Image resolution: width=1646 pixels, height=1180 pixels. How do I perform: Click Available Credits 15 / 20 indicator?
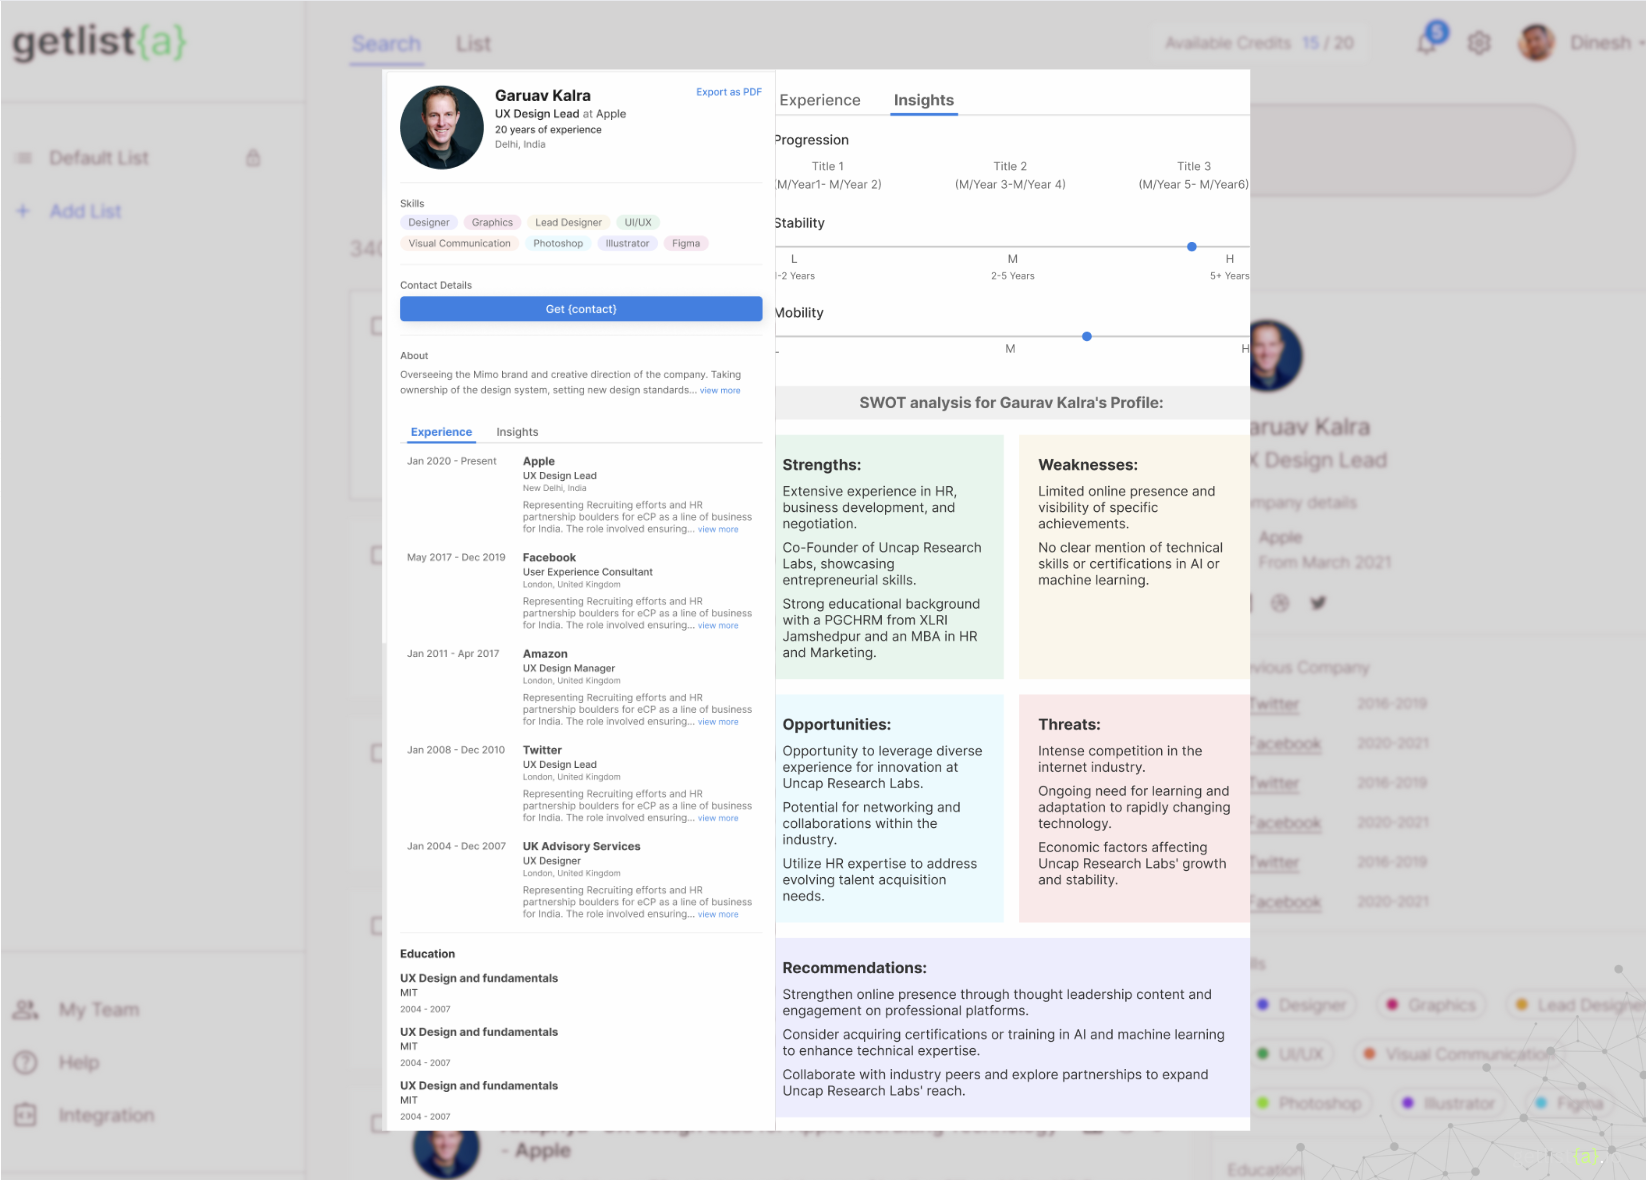[x=1259, y=43]
